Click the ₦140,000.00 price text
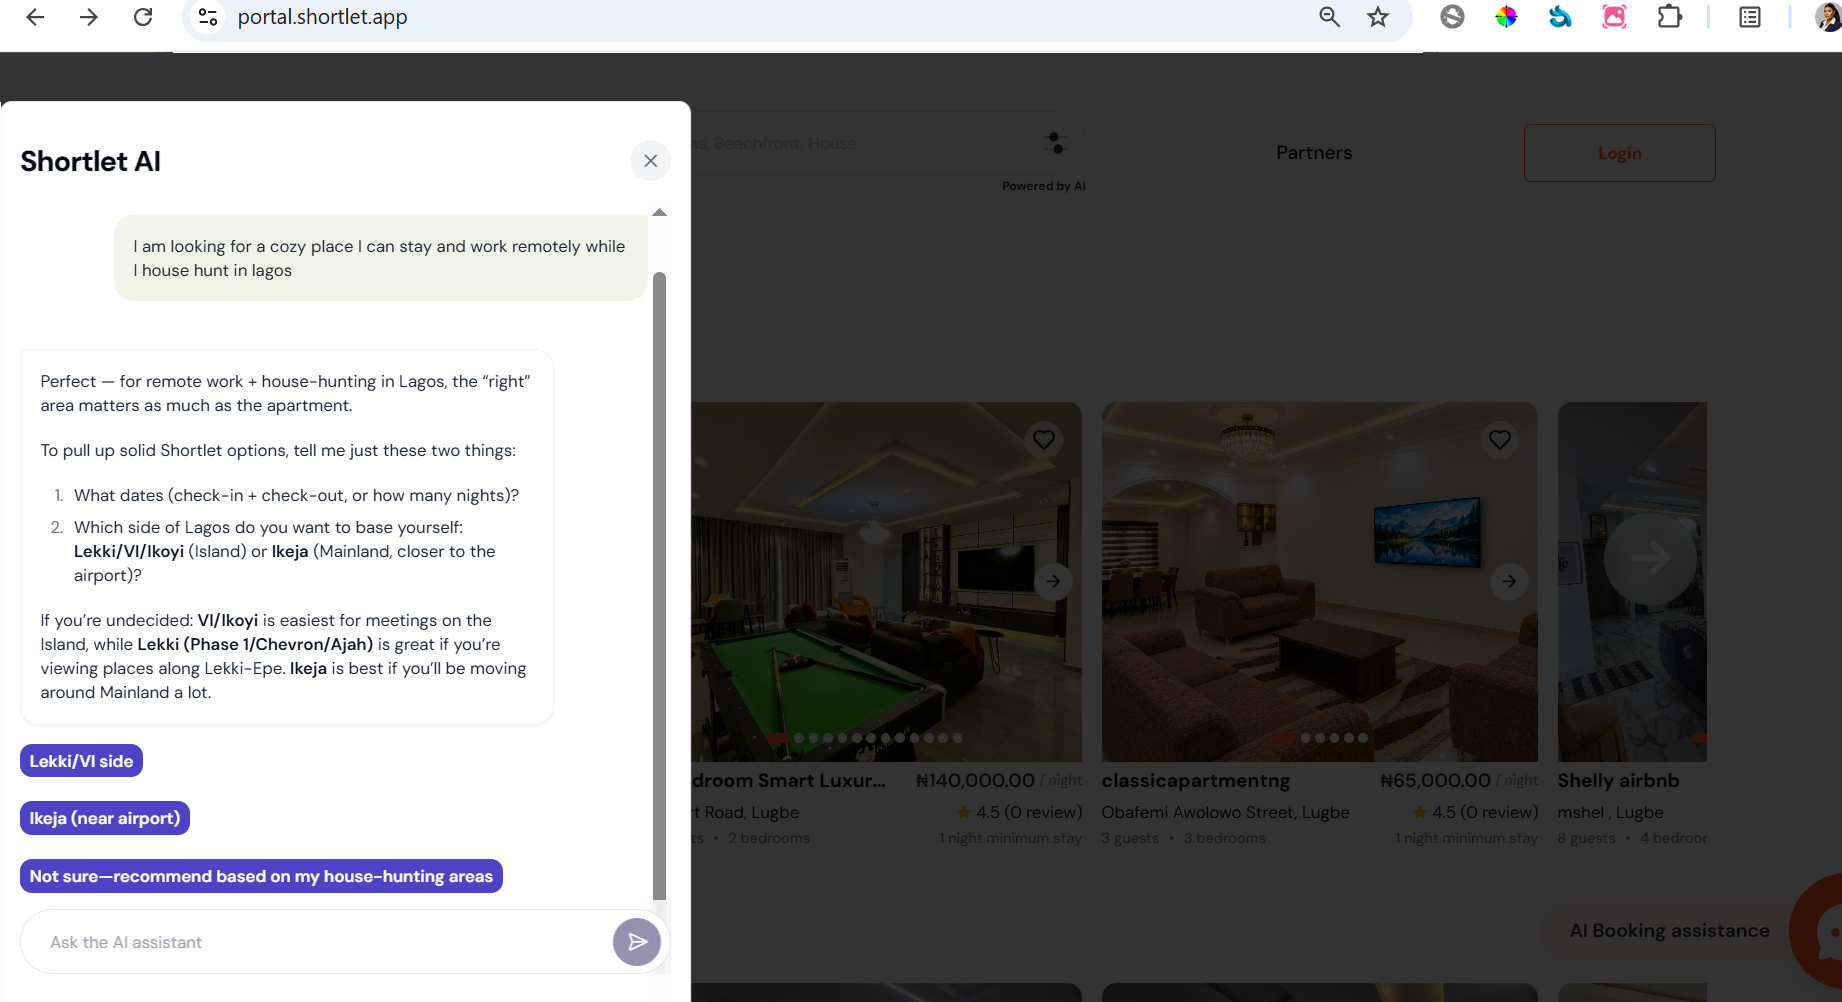This screenshot has width=1842, height=1002. click(975, 781)
